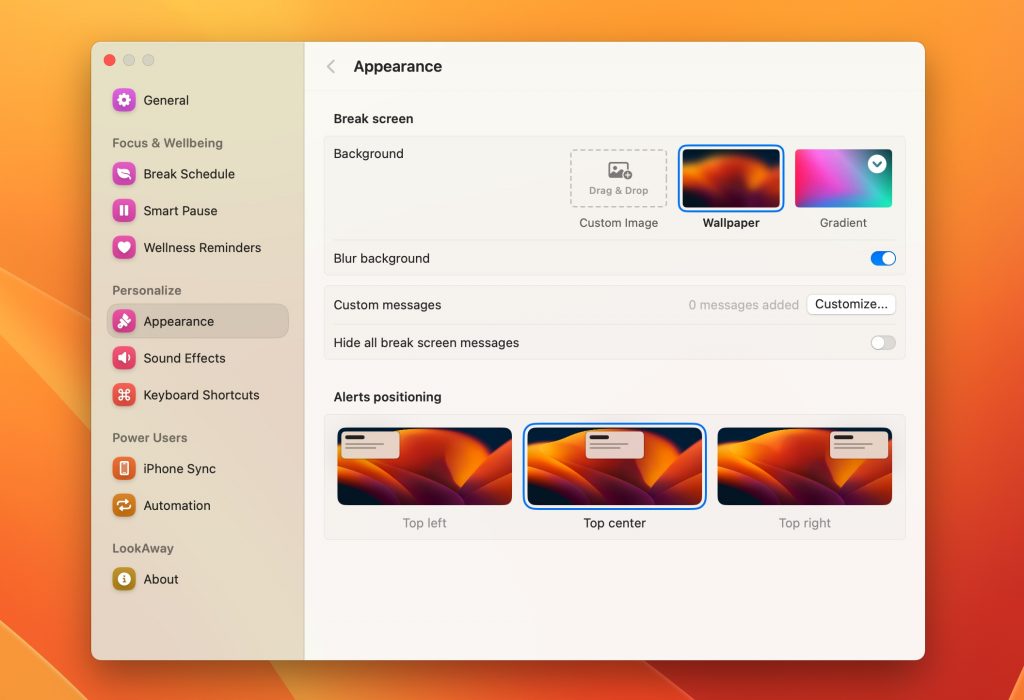1024x700 pixels.
Task: Open iPhone Sync settings
Action: (x=177, y=468)
